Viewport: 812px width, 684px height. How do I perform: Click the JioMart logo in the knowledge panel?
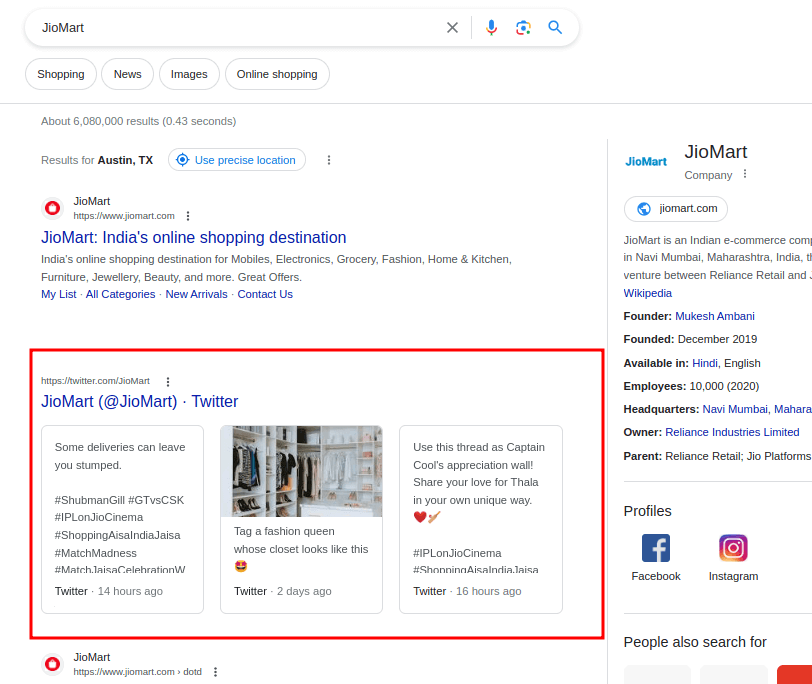[646, 161]
